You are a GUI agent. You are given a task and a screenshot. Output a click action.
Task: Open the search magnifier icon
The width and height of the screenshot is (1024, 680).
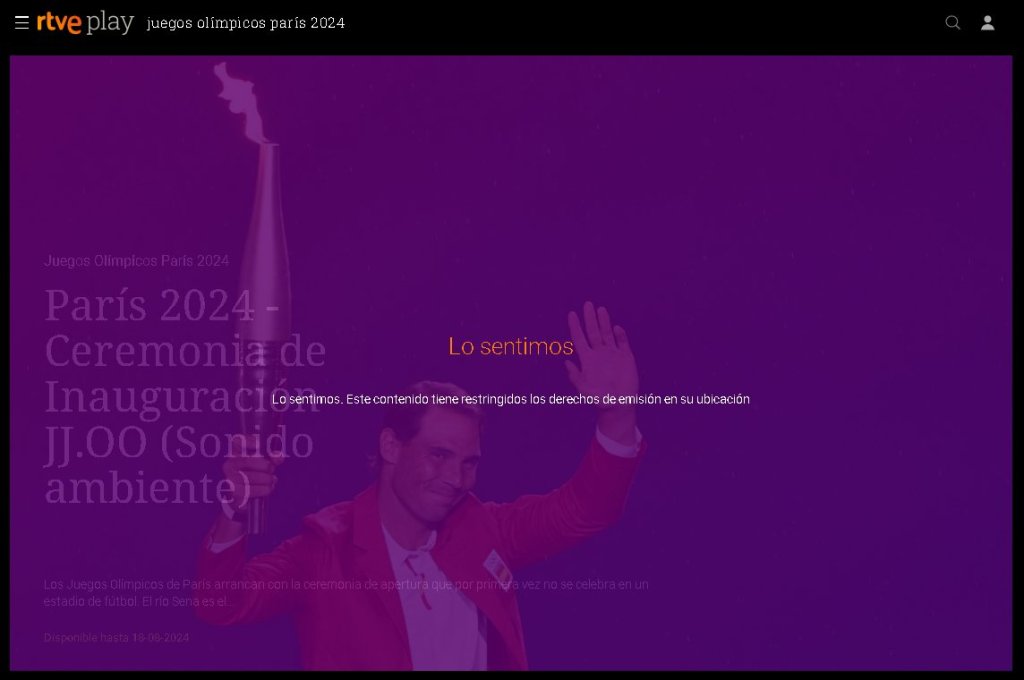(953, 23)
